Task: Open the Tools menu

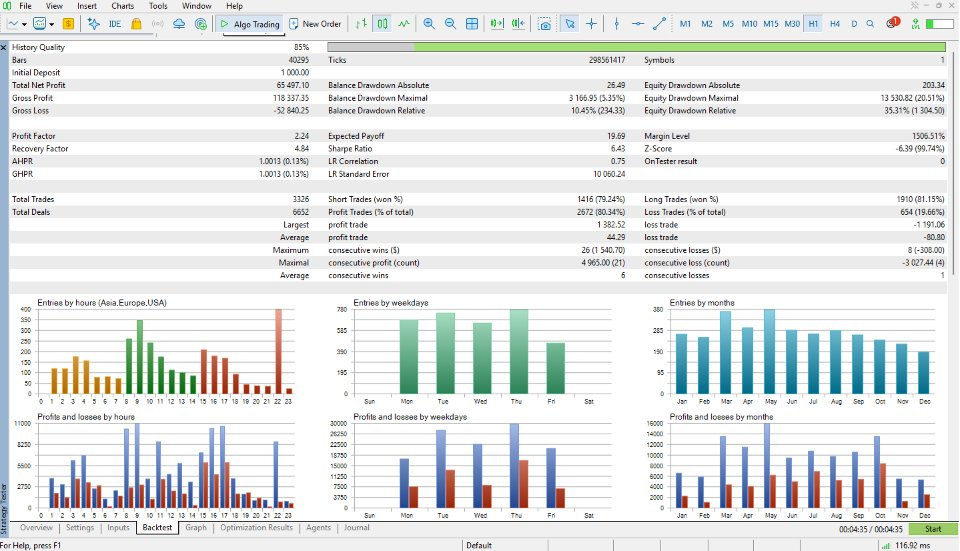Action: click(158, 6)
